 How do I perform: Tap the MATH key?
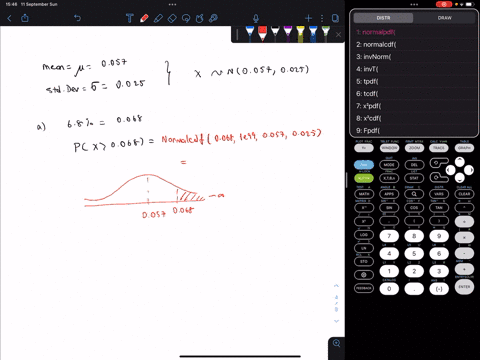pyautogui.click(x=364, y=194)
